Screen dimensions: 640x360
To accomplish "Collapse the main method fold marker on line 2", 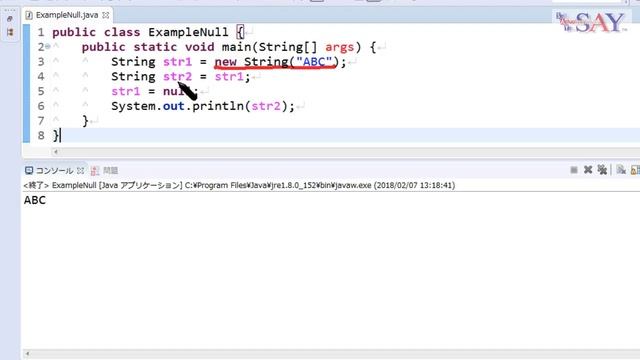I will pos(48,47).
